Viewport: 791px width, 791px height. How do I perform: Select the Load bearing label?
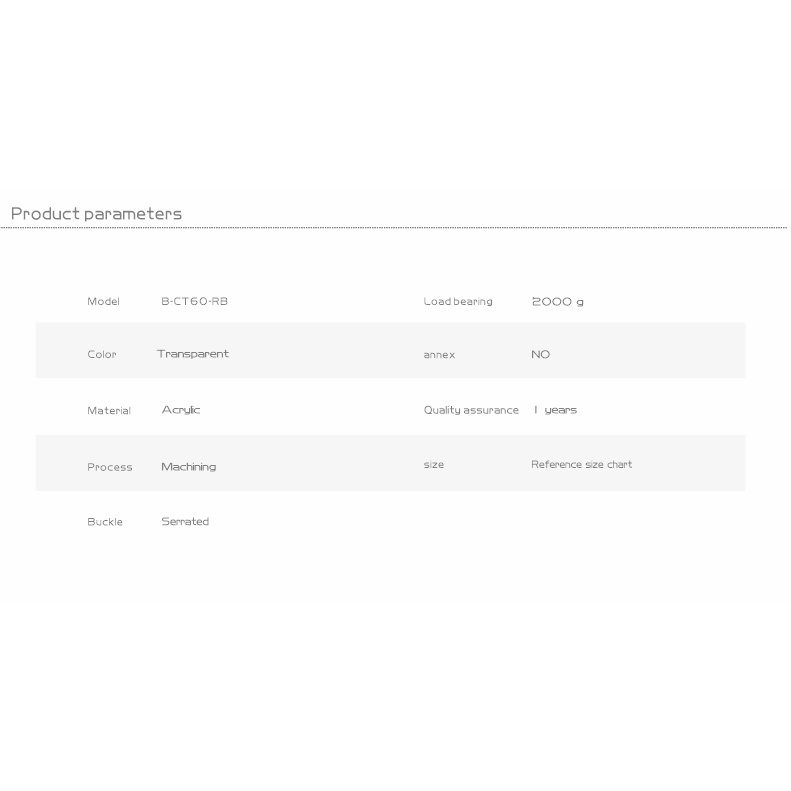(x=458, y=301)
